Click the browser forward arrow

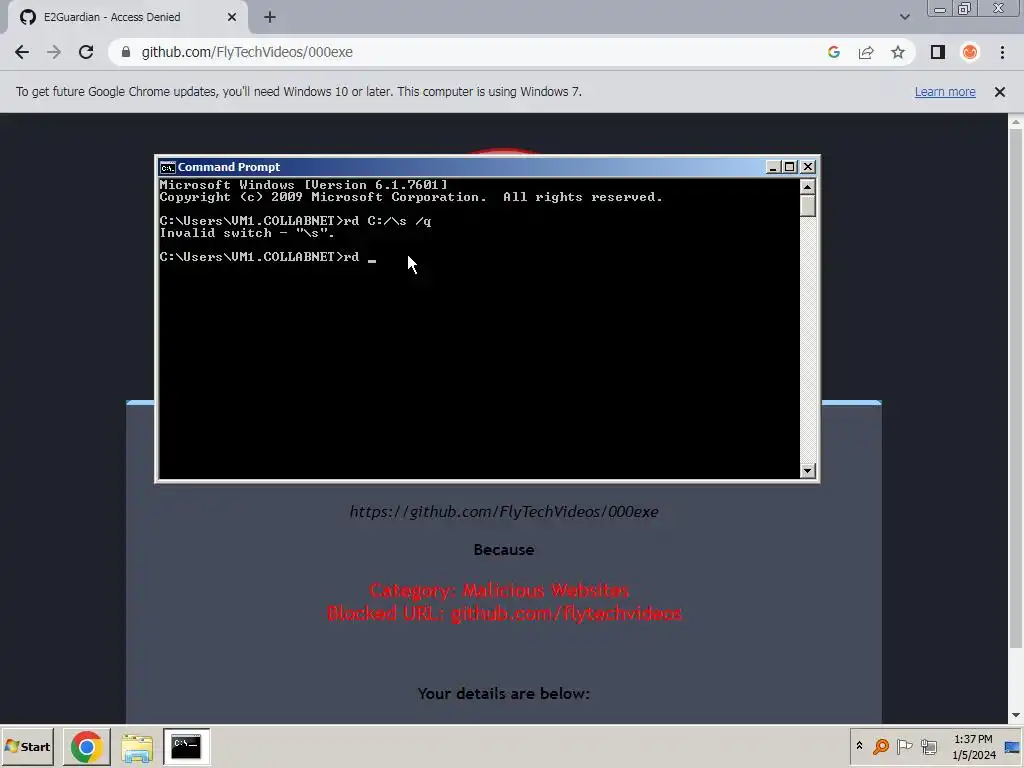(x=54, y=52)
